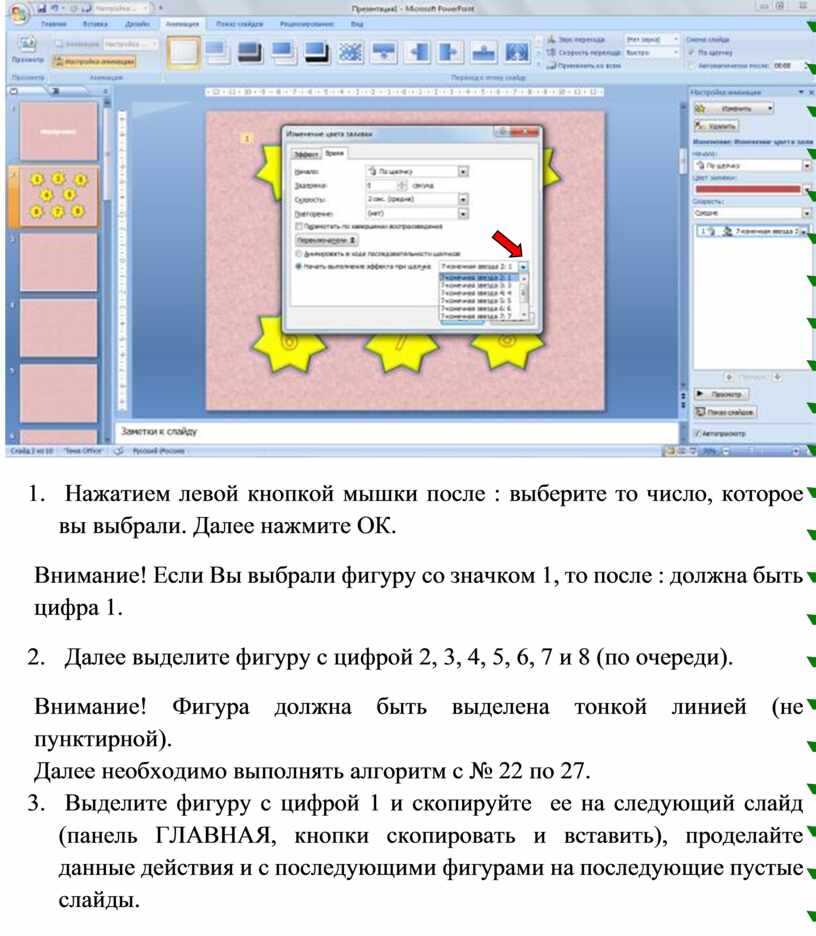Open the Скорость перехода speed dropdown
This screenshot has height=936, width=816.
point(676,53)
